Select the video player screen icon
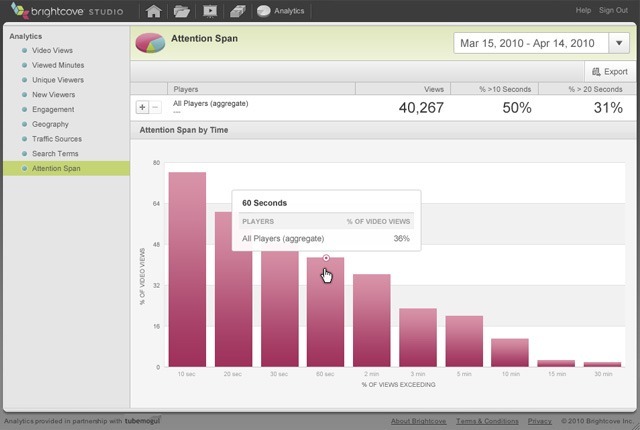Viewport: 640px width, 430px height. [x=210, y=11]
